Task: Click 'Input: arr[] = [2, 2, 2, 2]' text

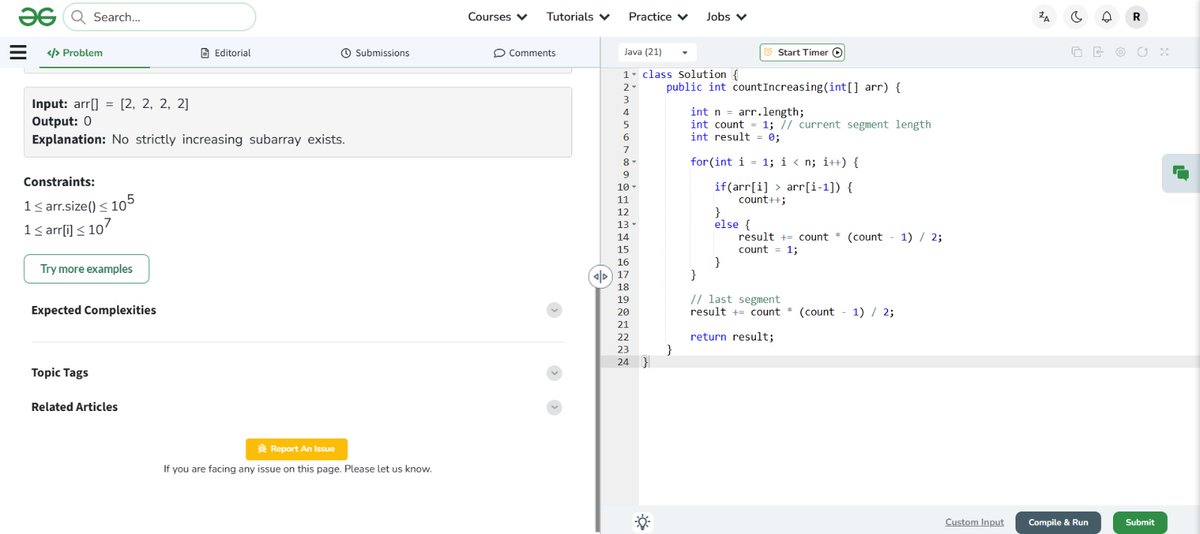Action: tap(111, 104)
